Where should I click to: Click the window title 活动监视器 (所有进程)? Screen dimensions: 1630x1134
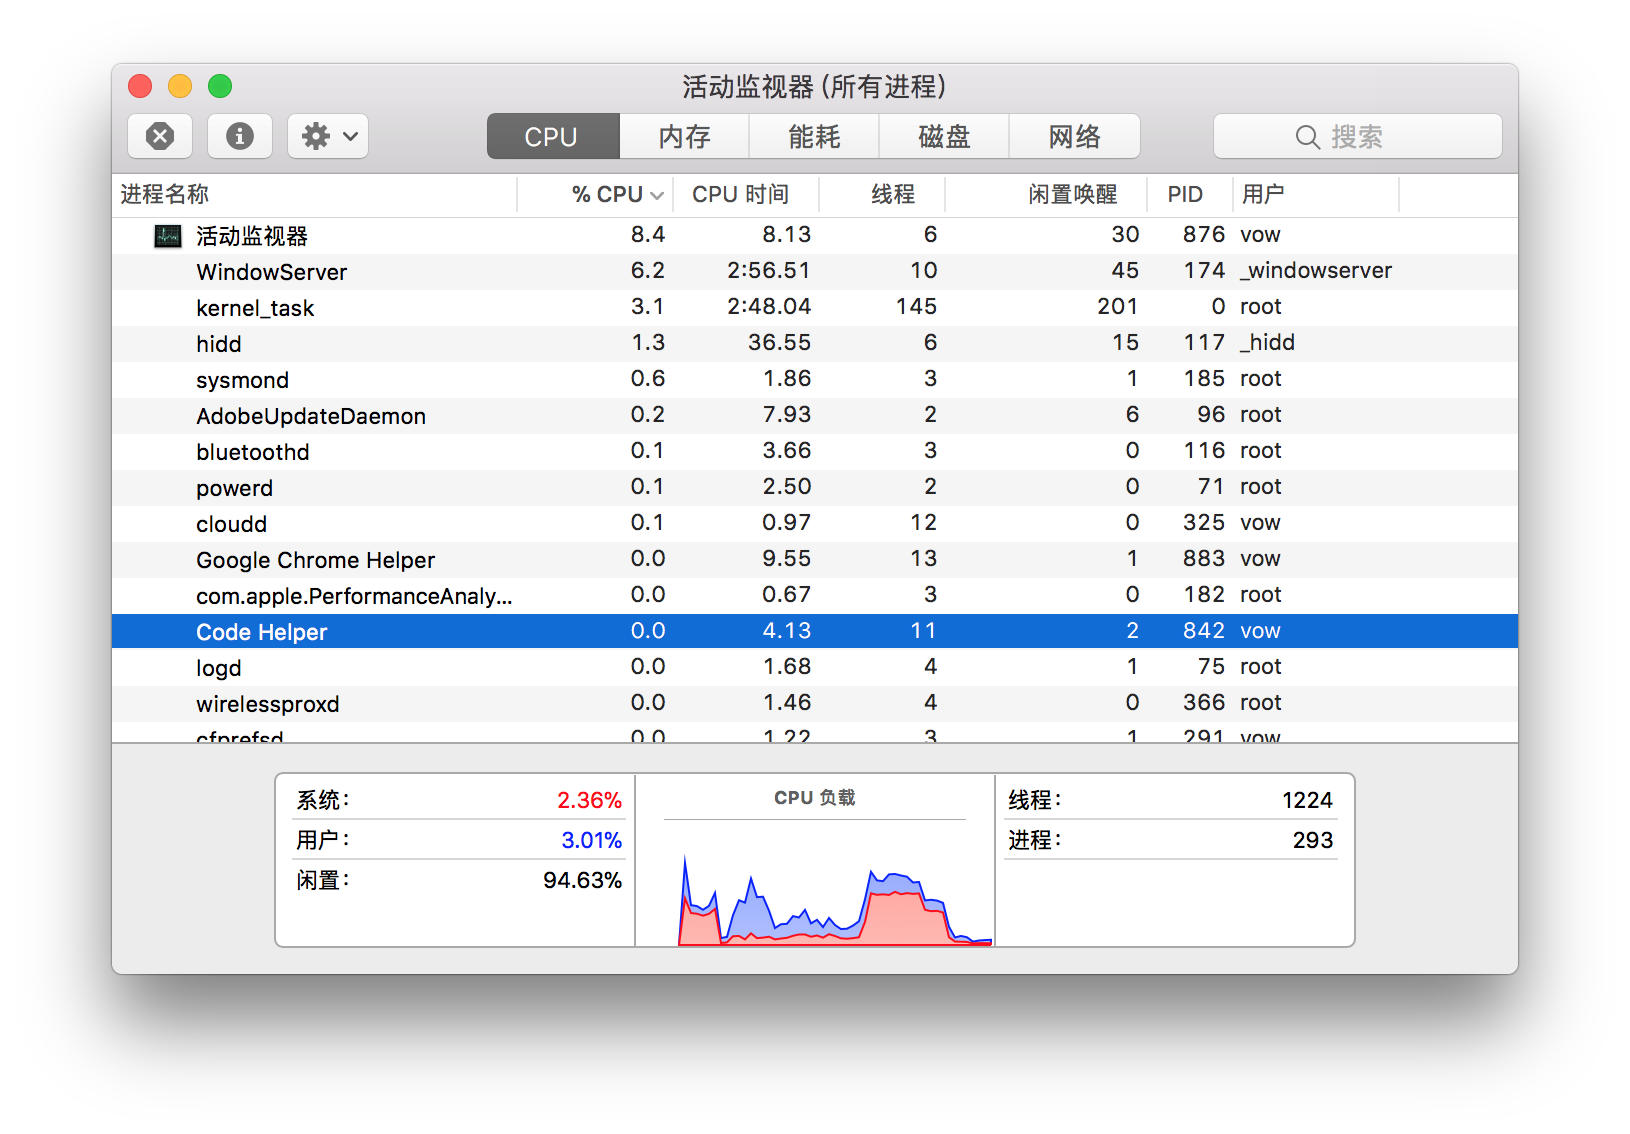814,87
